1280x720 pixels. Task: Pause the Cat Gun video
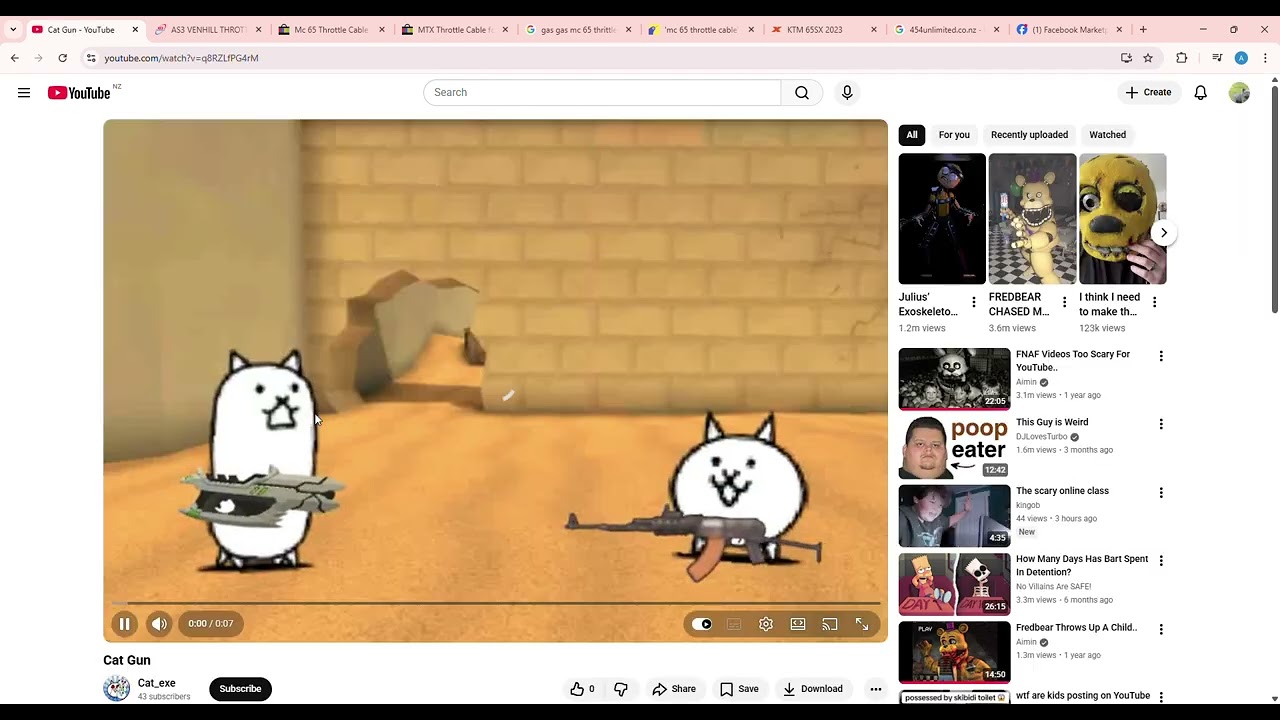[x=124, y=624]
